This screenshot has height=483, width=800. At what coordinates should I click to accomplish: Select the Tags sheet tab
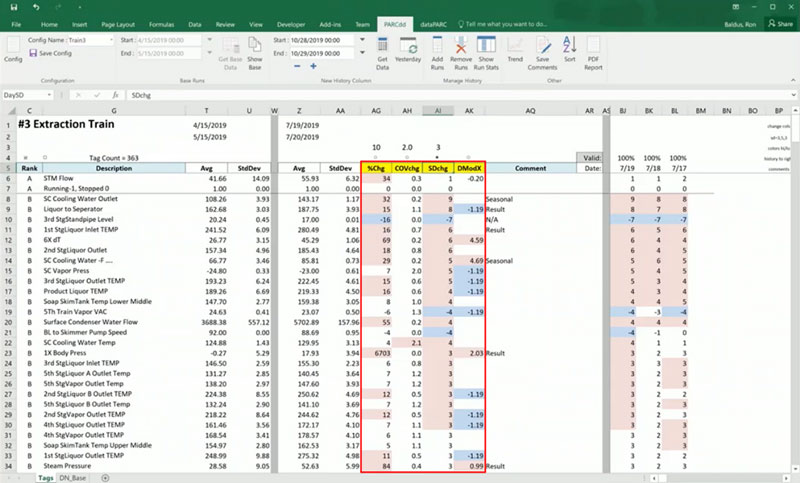click(45, 478)
